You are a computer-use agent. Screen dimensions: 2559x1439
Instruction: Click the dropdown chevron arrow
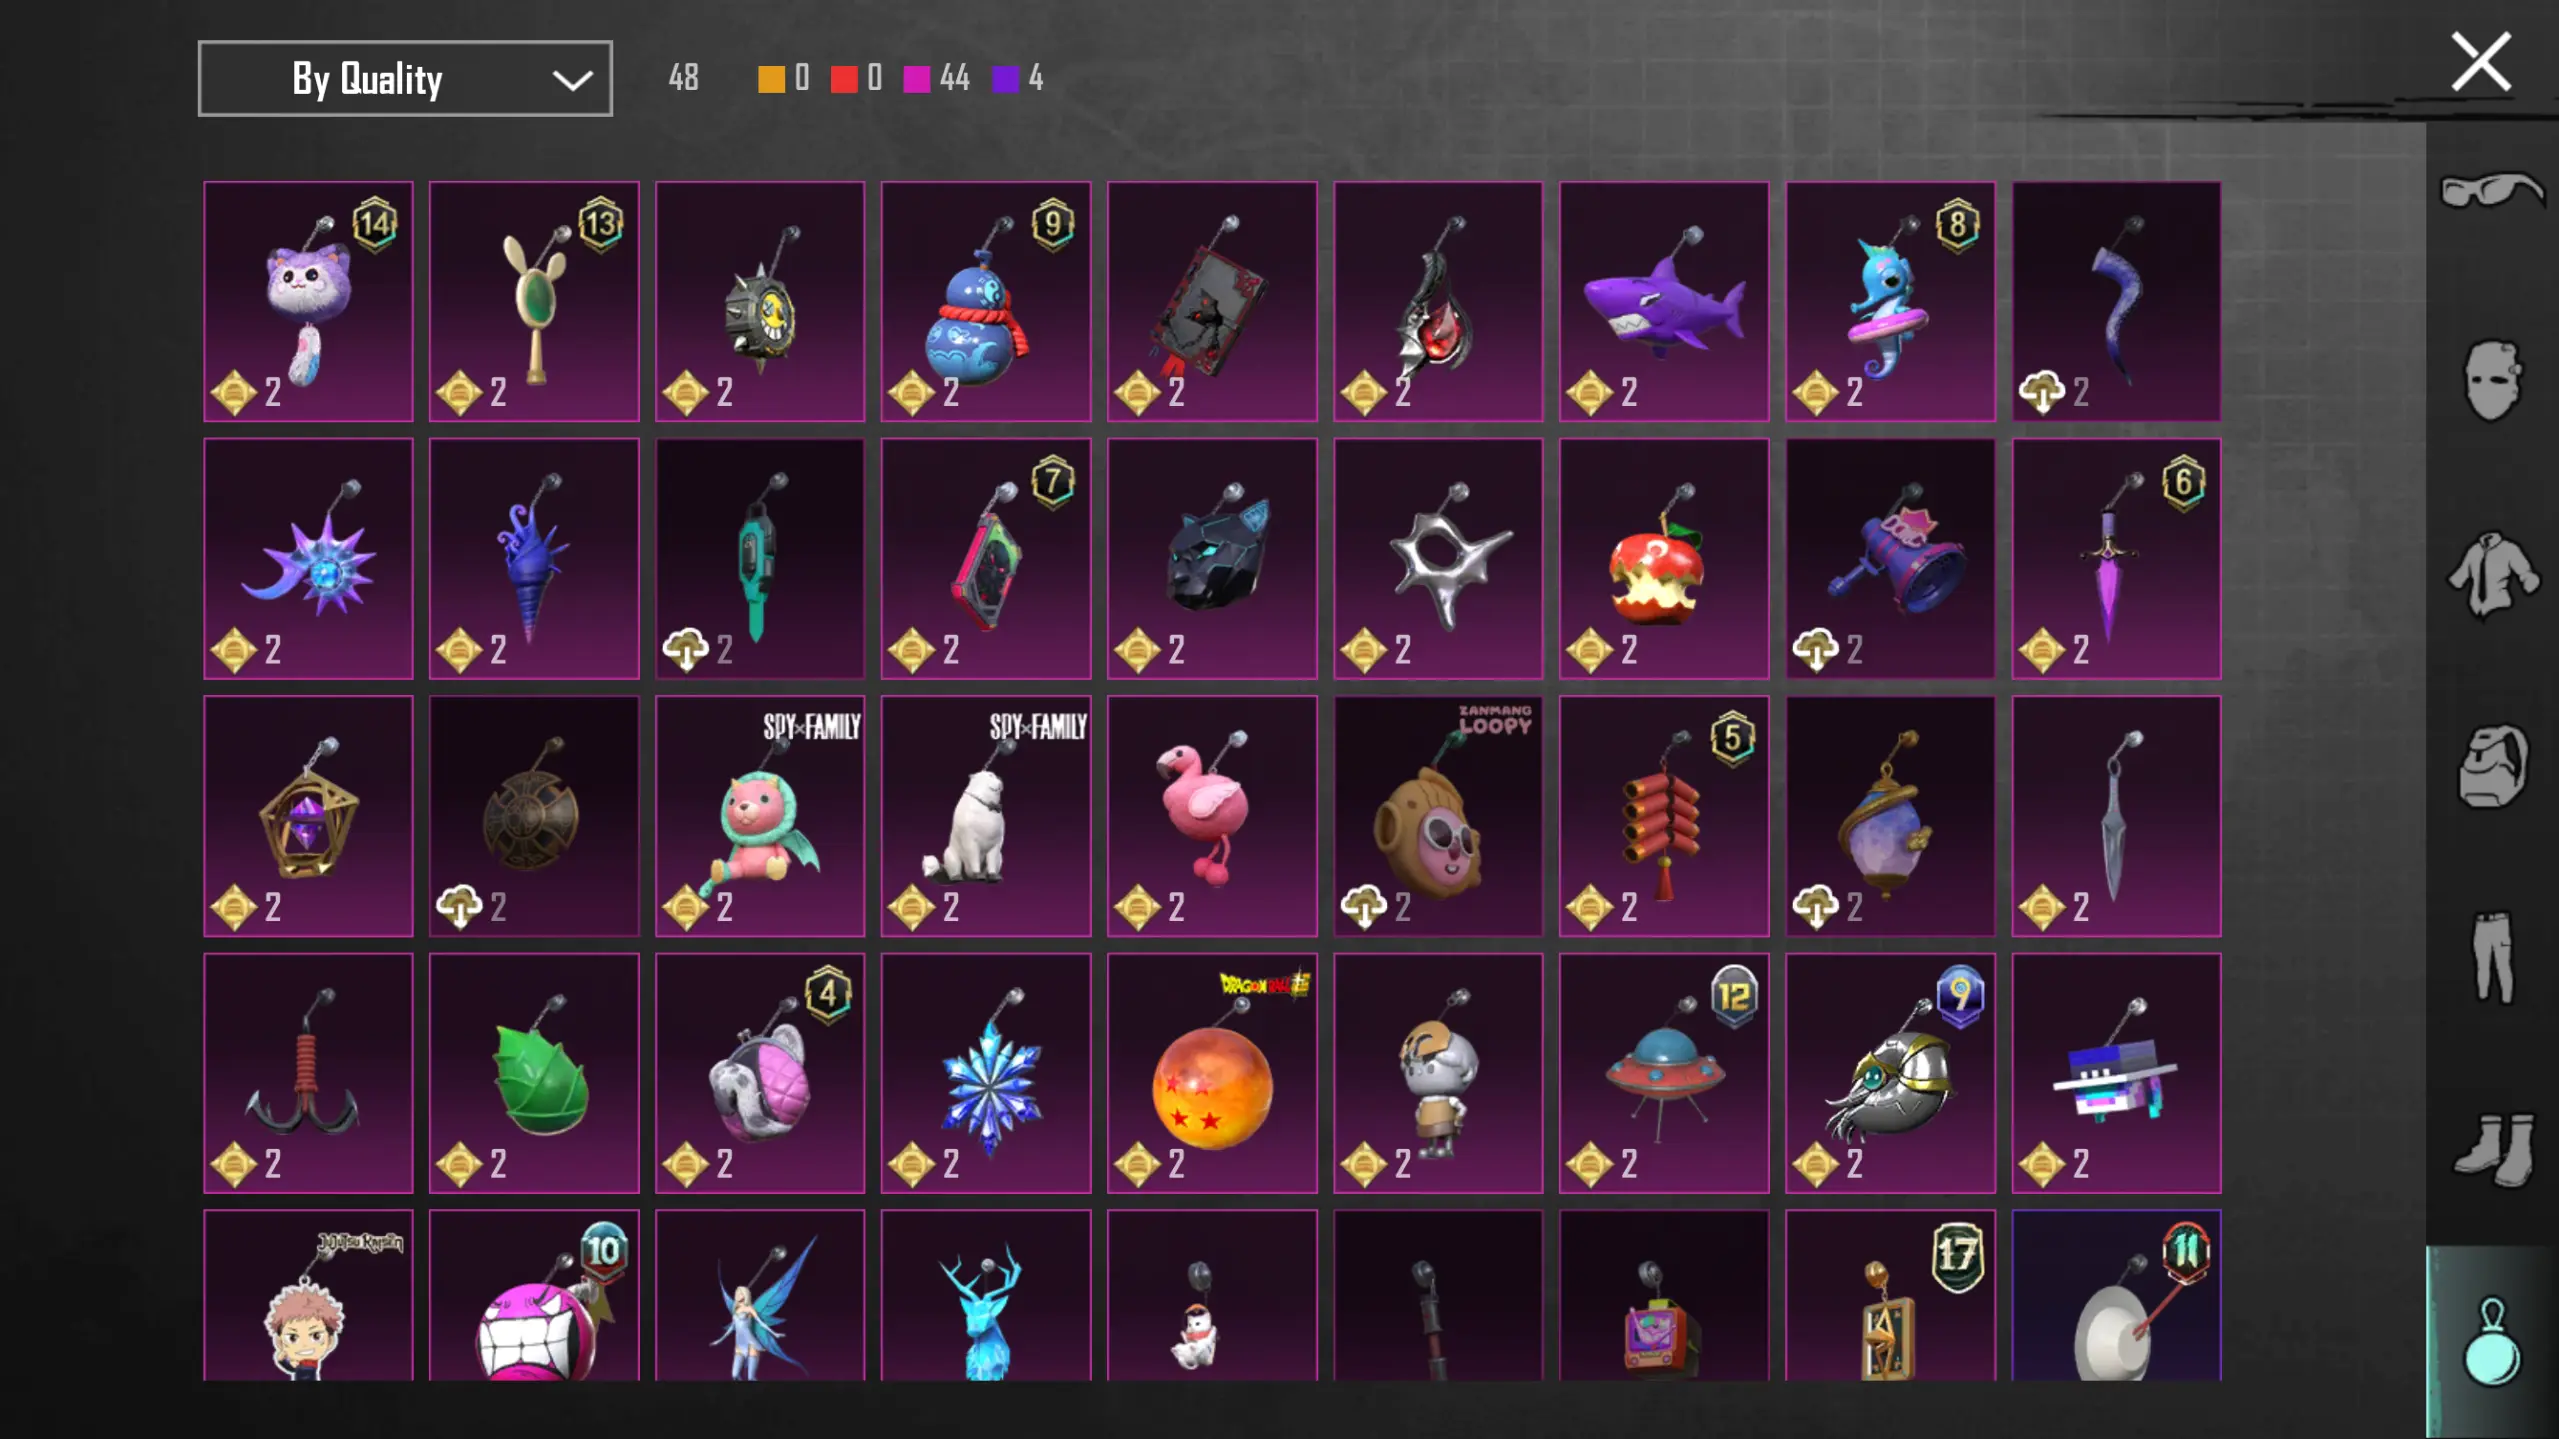pyautogui.click(x=572, y=79)
